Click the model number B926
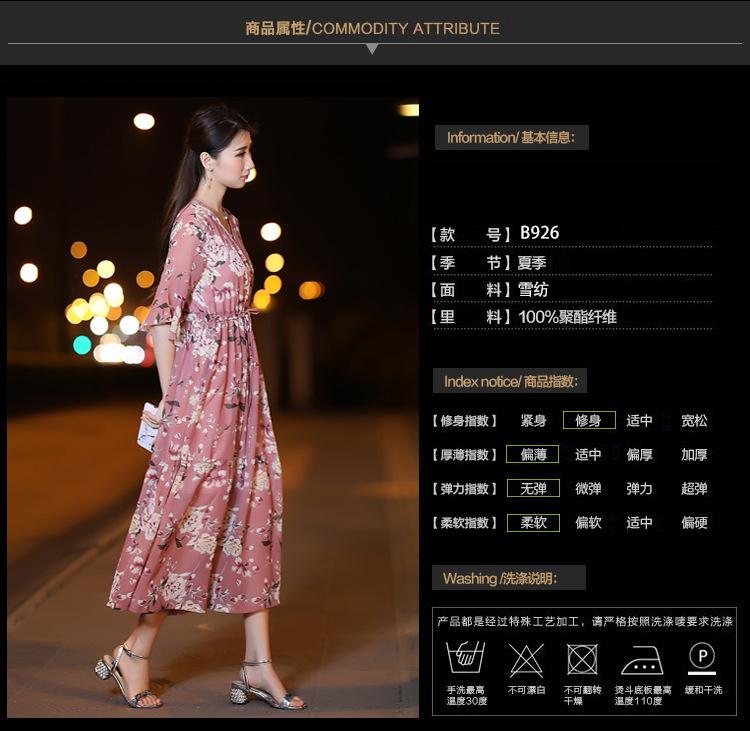This screenshot has width=750, height=731. pyautogui.click(x=539, y=233)
